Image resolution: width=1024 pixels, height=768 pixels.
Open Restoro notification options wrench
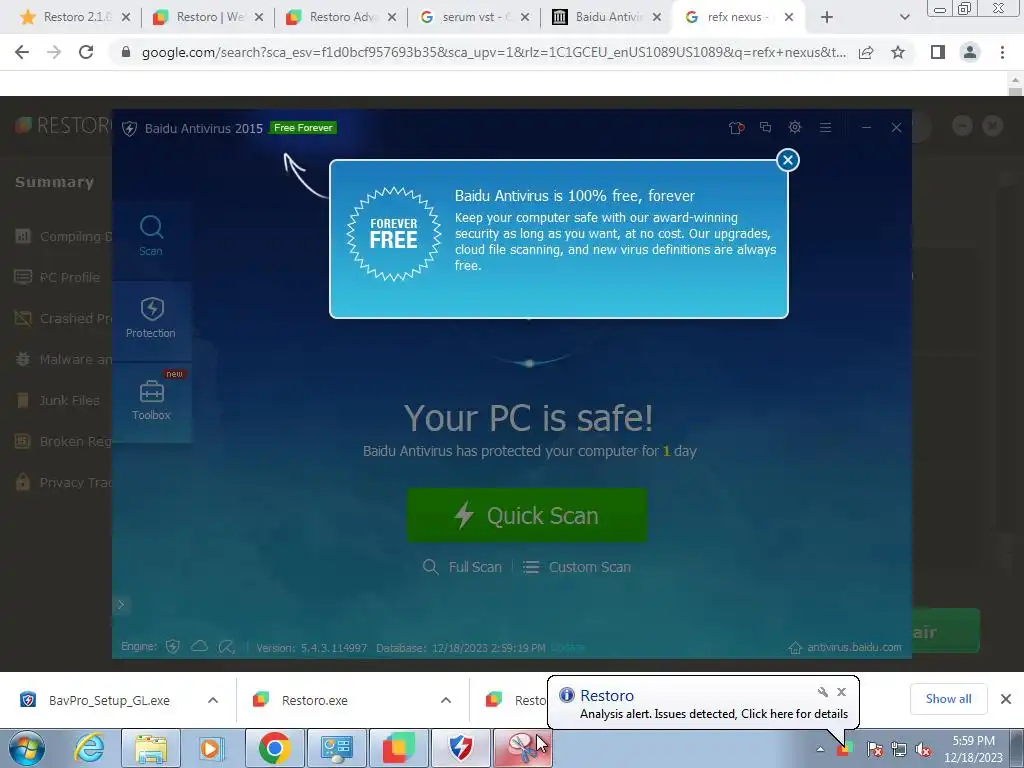pyautogui.click(x=823, y=692)
